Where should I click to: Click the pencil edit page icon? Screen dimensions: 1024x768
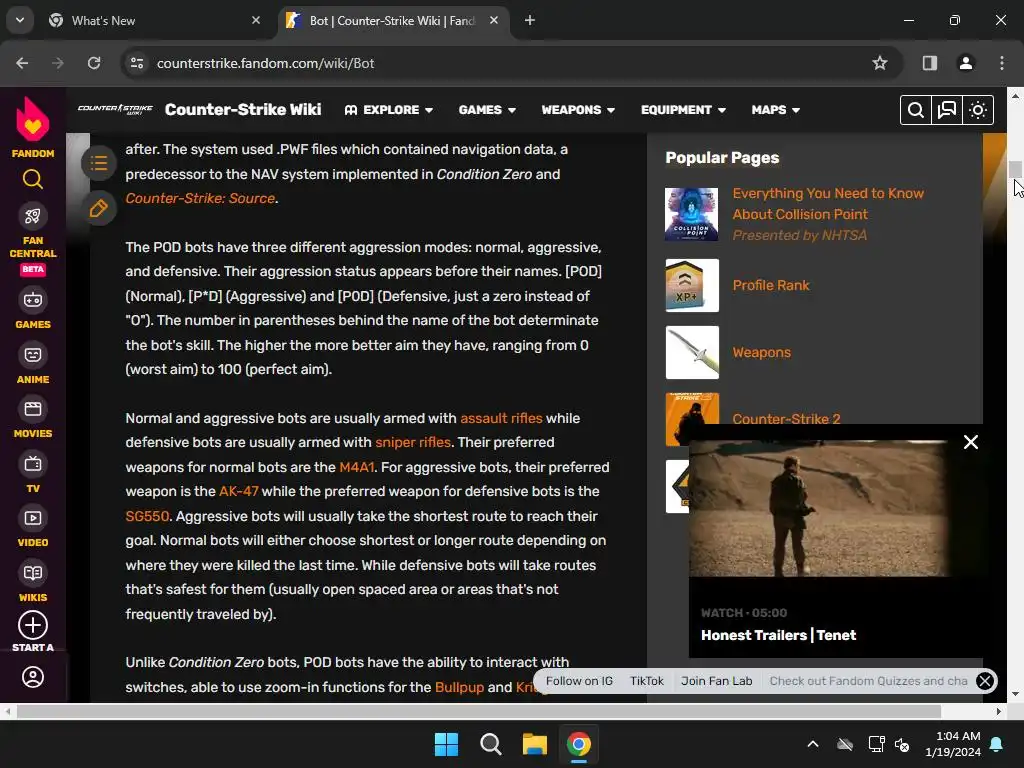[x=99, y=208]
